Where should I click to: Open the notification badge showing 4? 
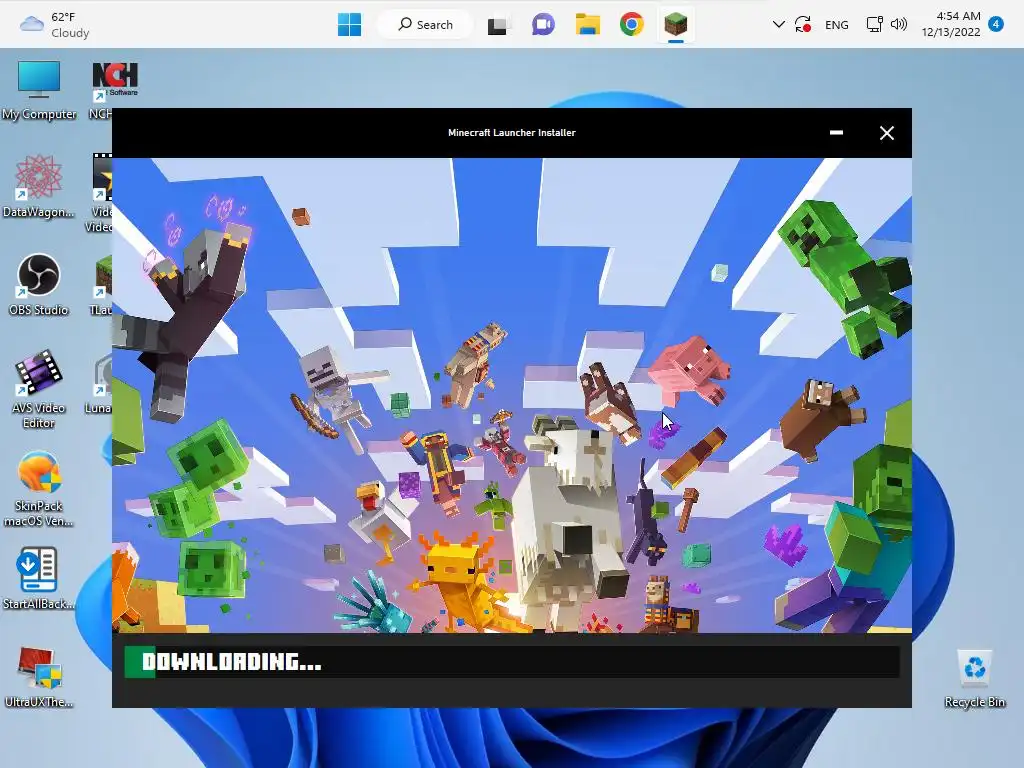click(996, 24)
